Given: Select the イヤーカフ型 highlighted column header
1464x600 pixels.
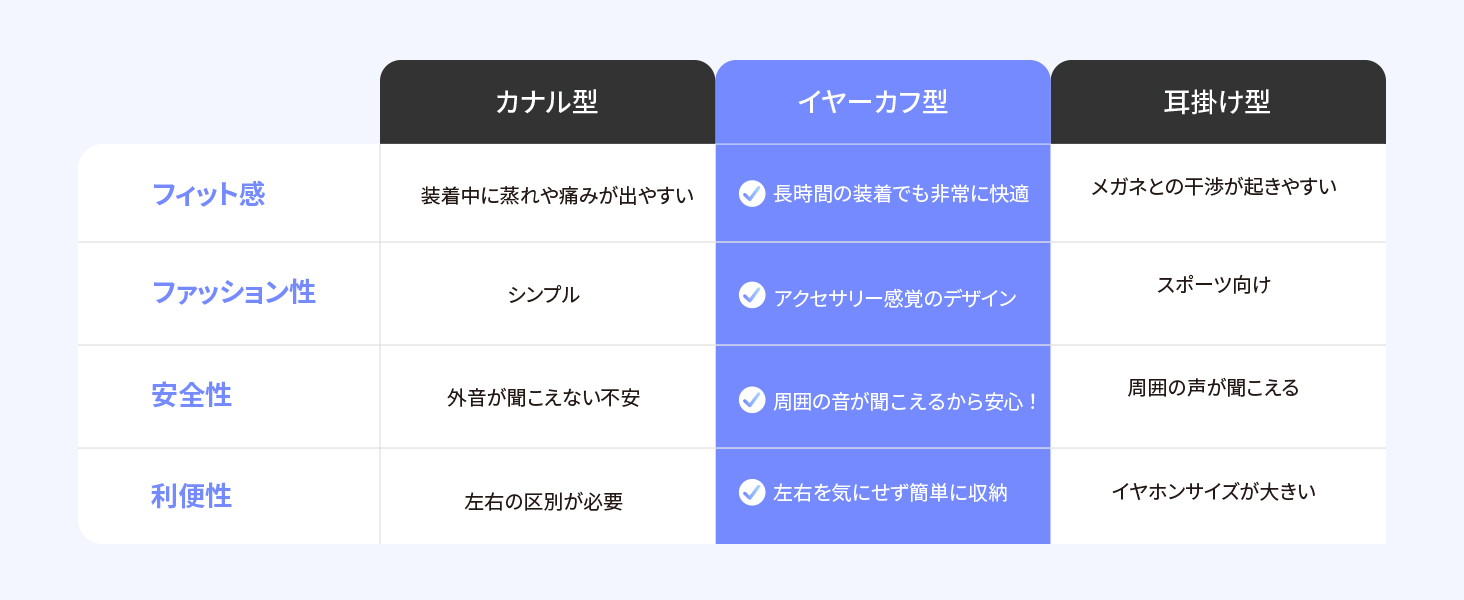Looking at the screenshot, I should (x=883, y=102).
